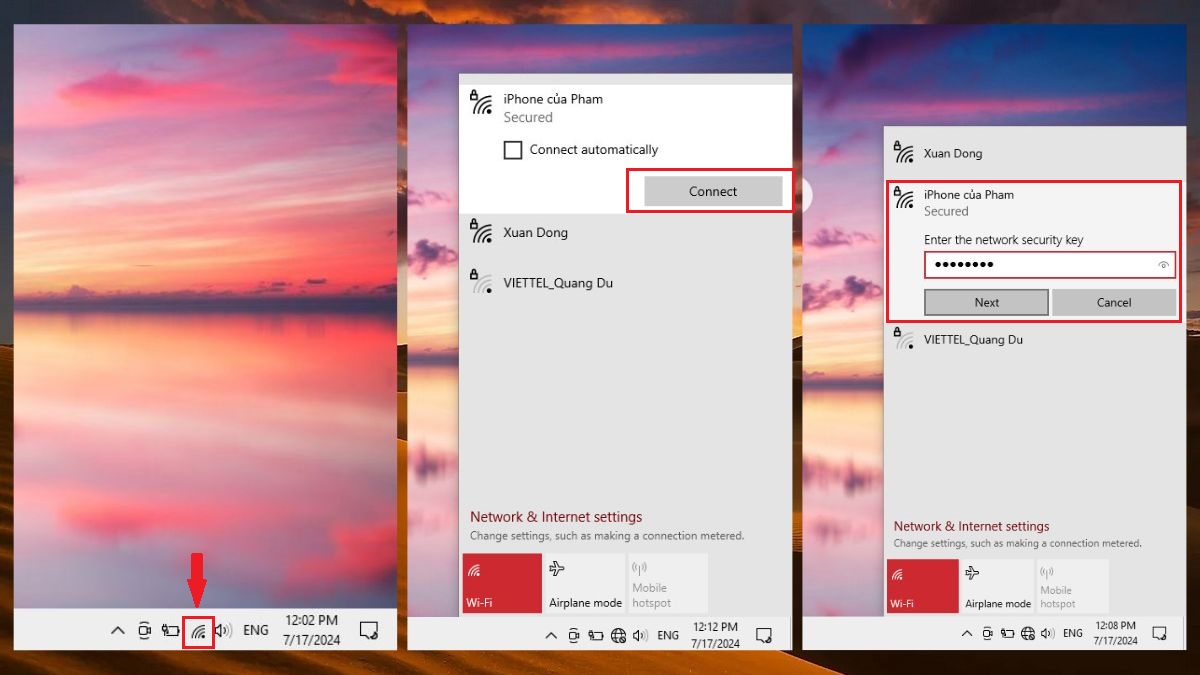Open the 12:08 PM clock and date
1200x675 pixels.
pyautogui.click(x=1115, y=633)
